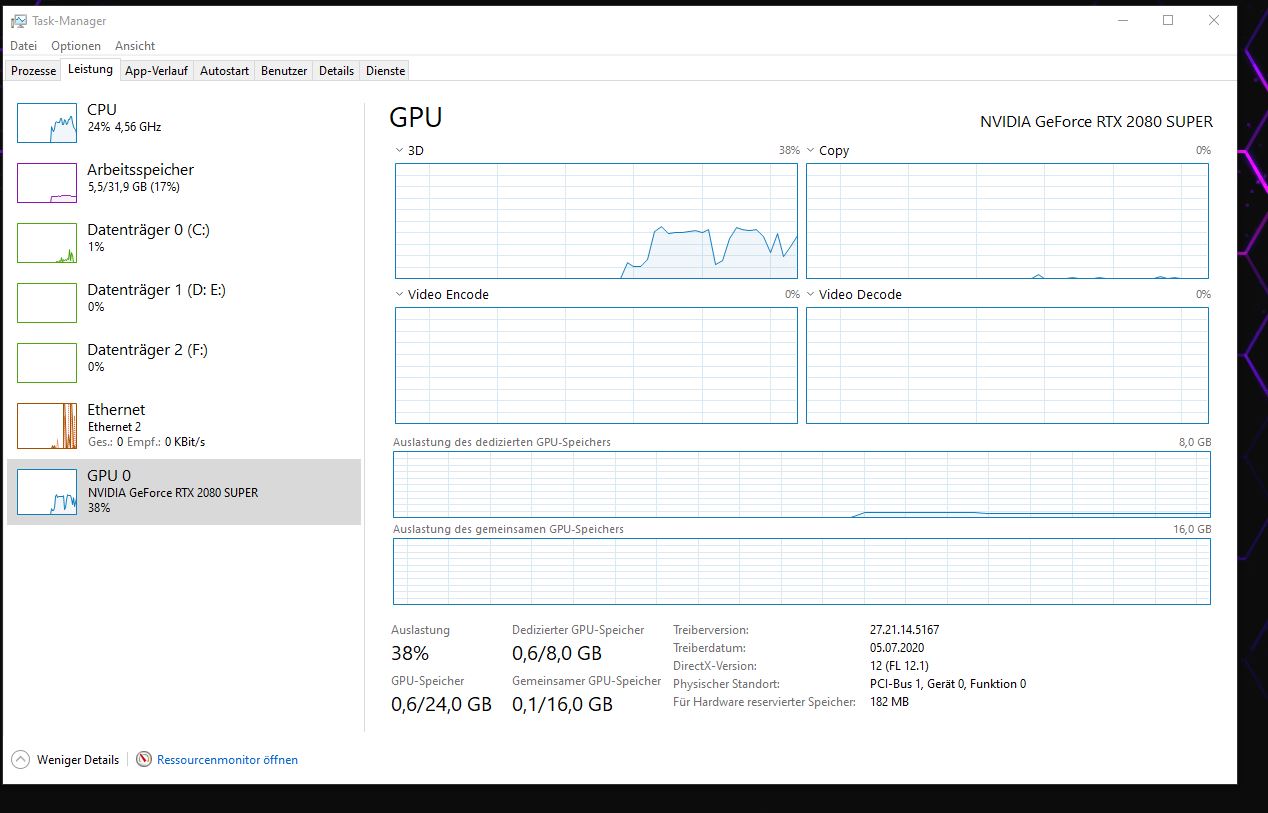Viewport: 1268px width, 813px height.
Task: Click the Treiberdatum value 05.07.2020
Action: [x=897, y=648]
